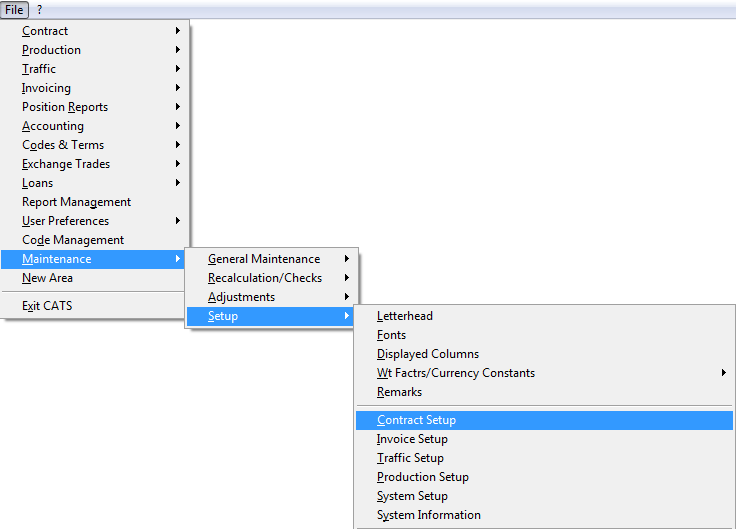Open the question mark help menu
736x529 pixels.
(39, 9)
